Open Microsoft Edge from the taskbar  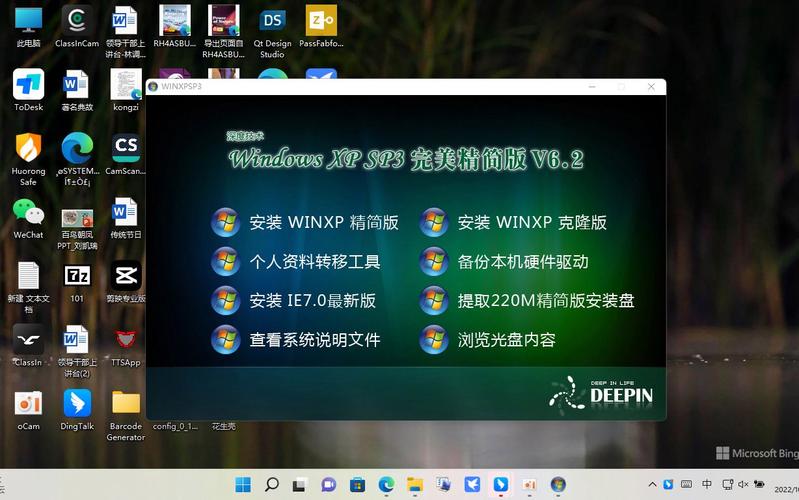pyautogui.click(x=386, y=485)
